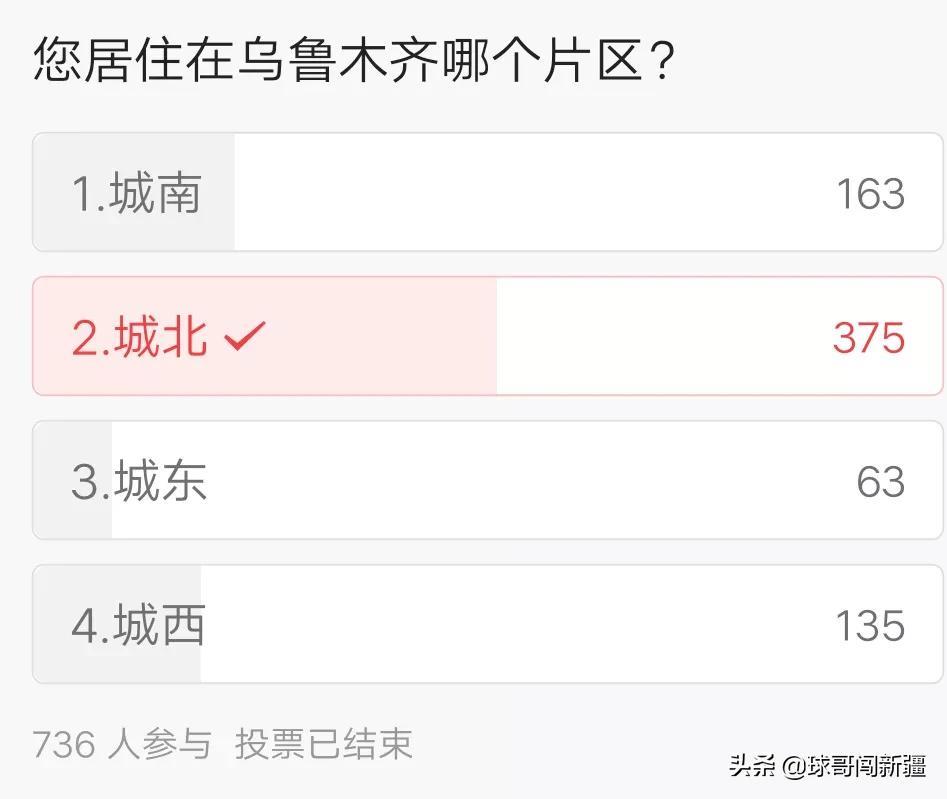Select the 3.城东 poll option
947x799 pixels.
point(487,480)
